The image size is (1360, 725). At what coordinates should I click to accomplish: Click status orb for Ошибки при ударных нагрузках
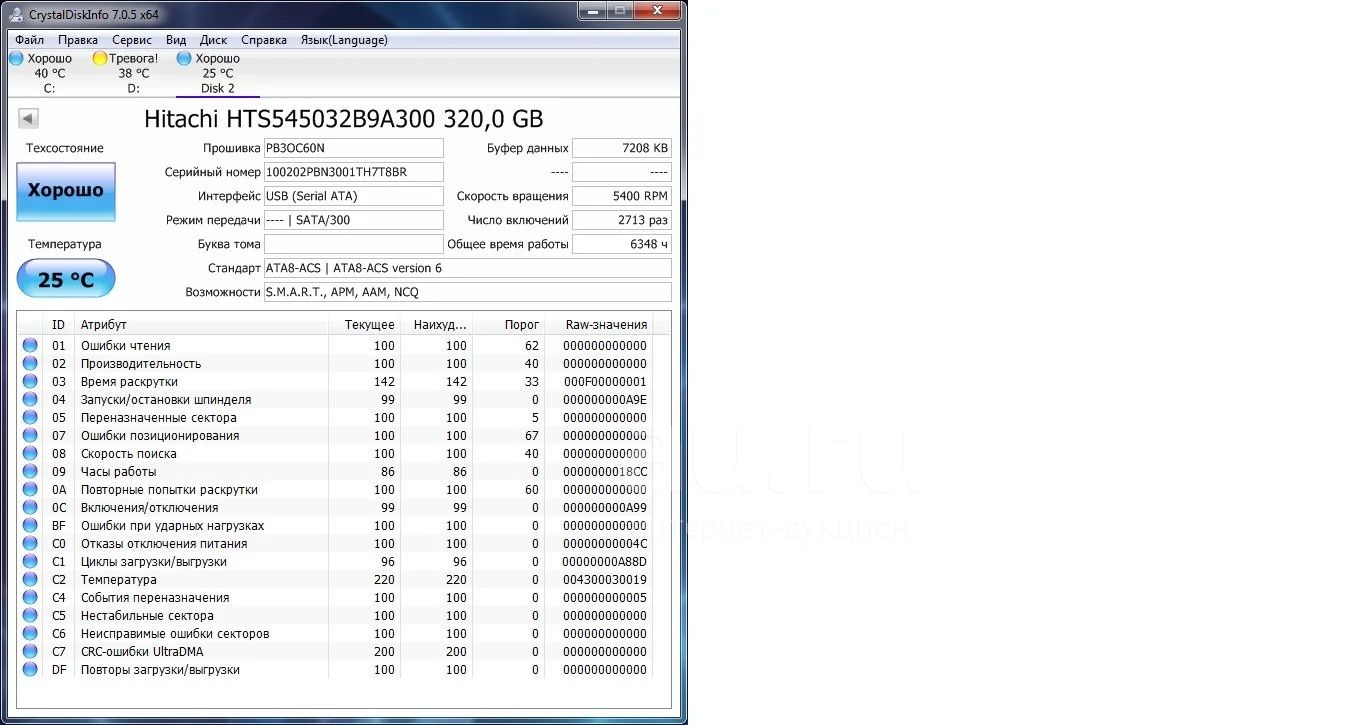(x=30, y=525)
